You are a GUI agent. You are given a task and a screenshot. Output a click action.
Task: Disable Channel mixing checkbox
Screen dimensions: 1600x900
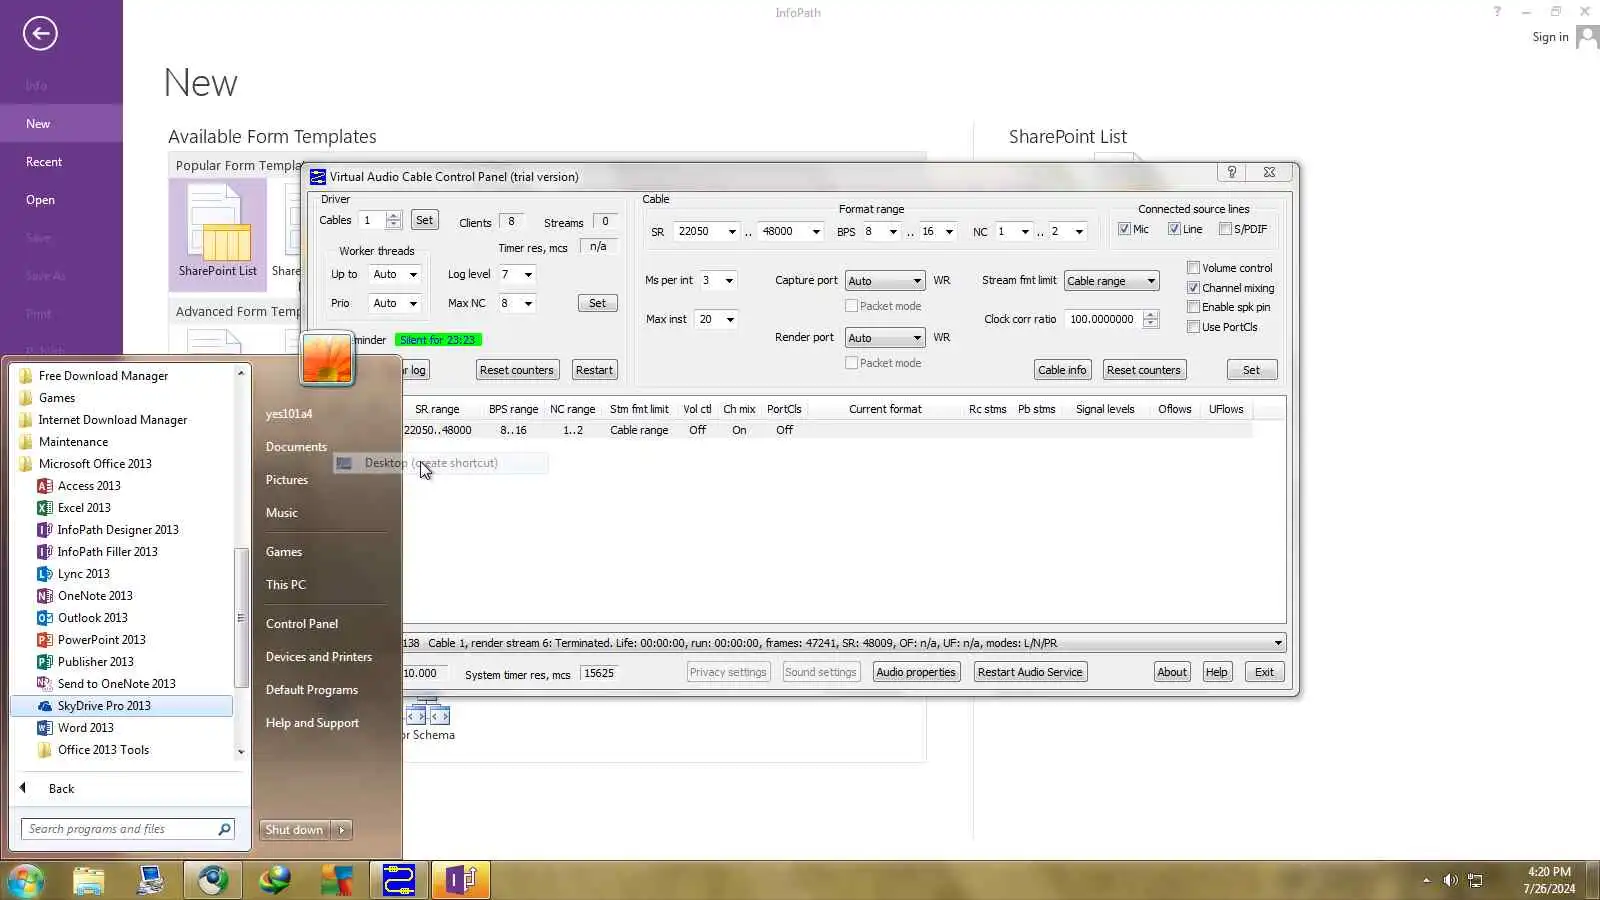1193,288
